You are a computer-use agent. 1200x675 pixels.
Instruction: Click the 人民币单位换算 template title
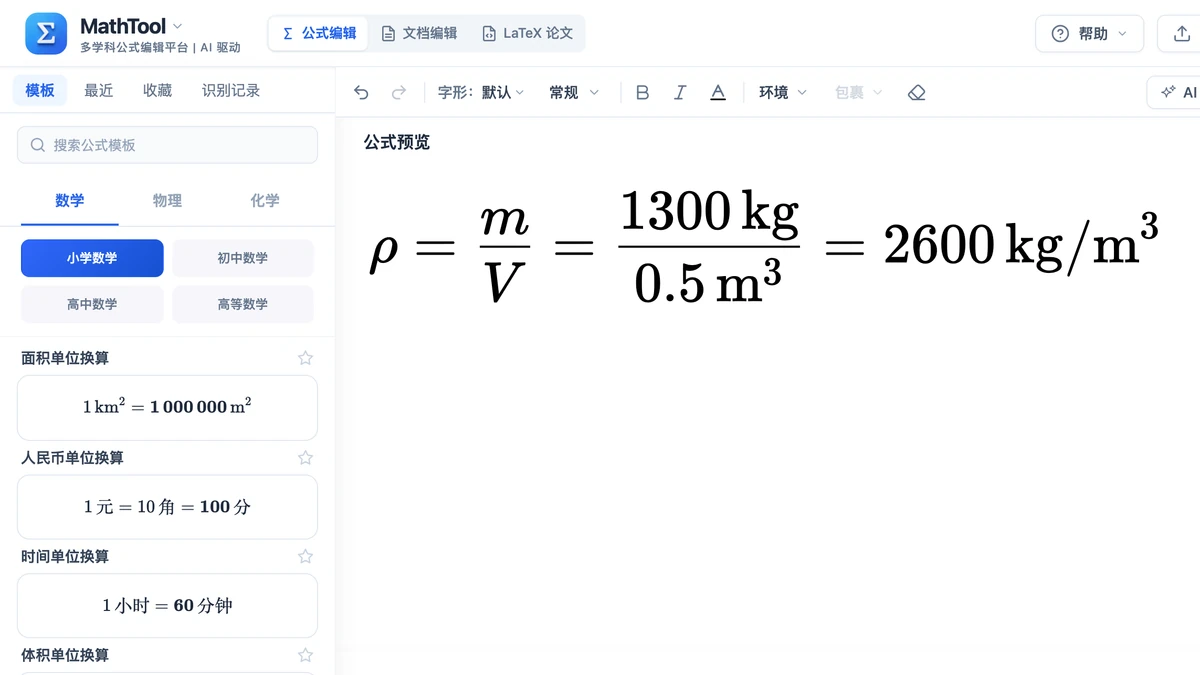72,457
